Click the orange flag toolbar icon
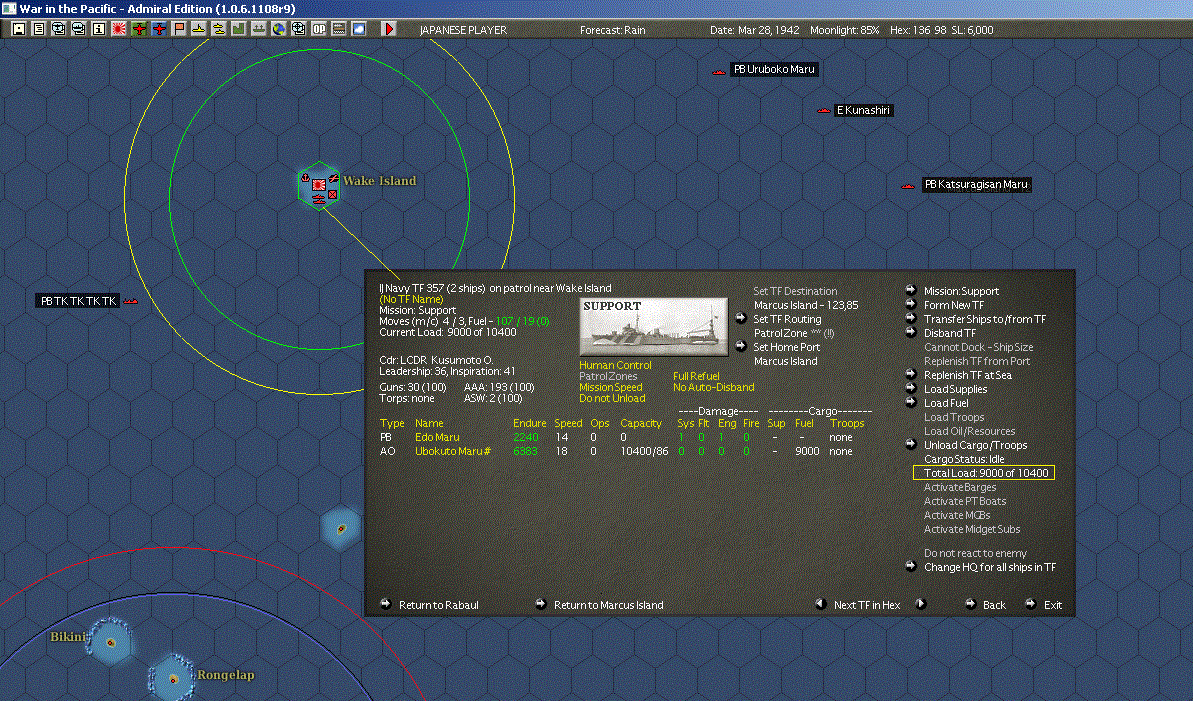Screen dimensions: 1193x701 [x=179, y=29]
